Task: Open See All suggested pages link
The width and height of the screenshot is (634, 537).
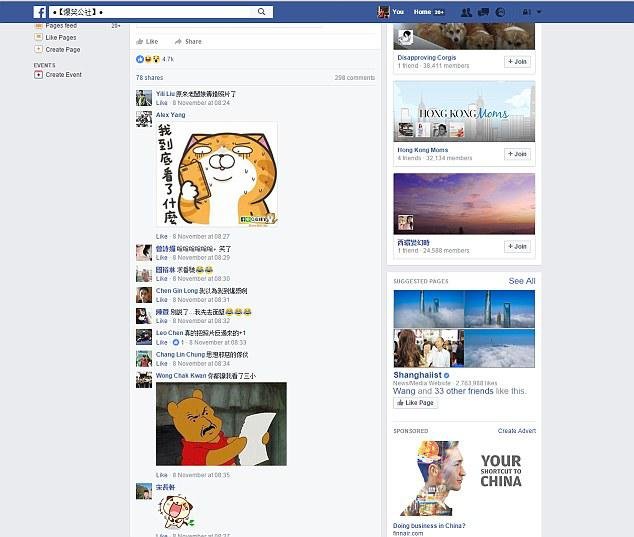Action: tap(522, 281)
